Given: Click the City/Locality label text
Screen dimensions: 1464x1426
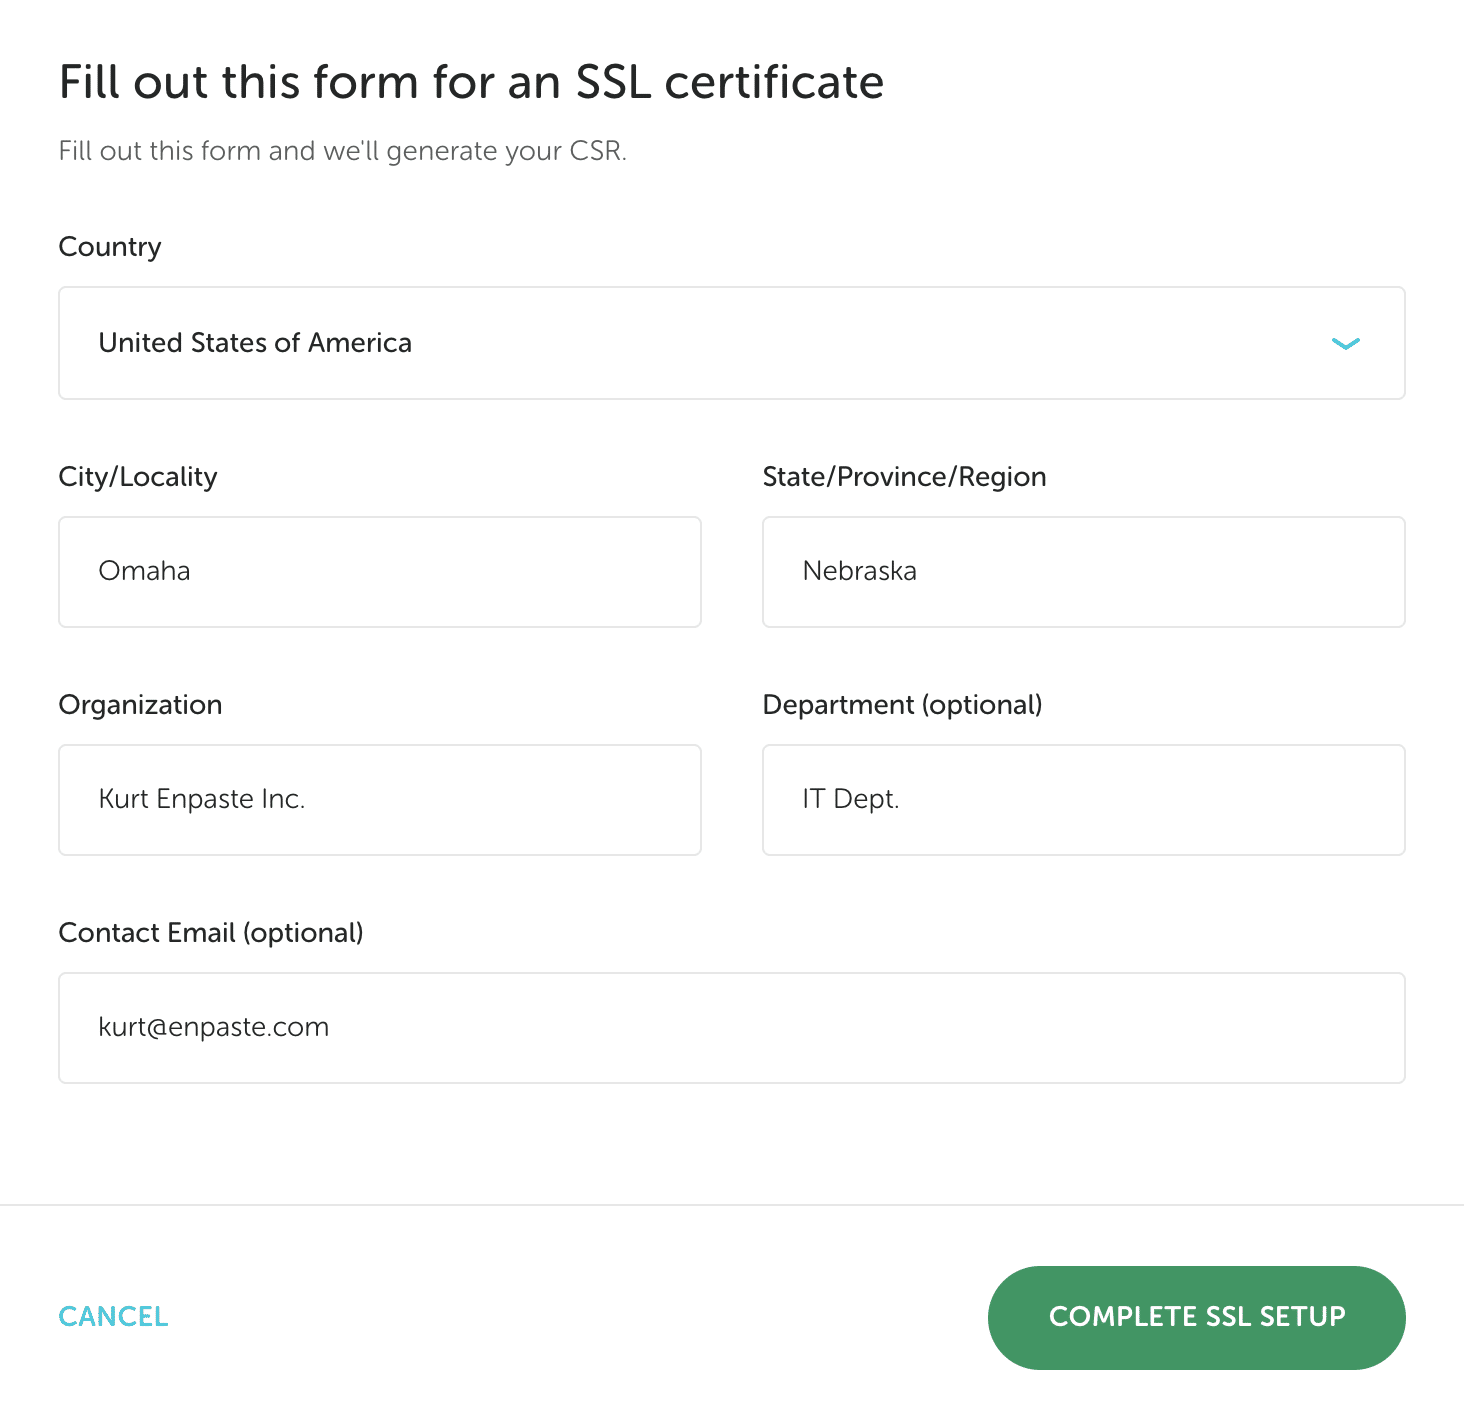Looking at the screenshot, I should (x=138, y=477).
